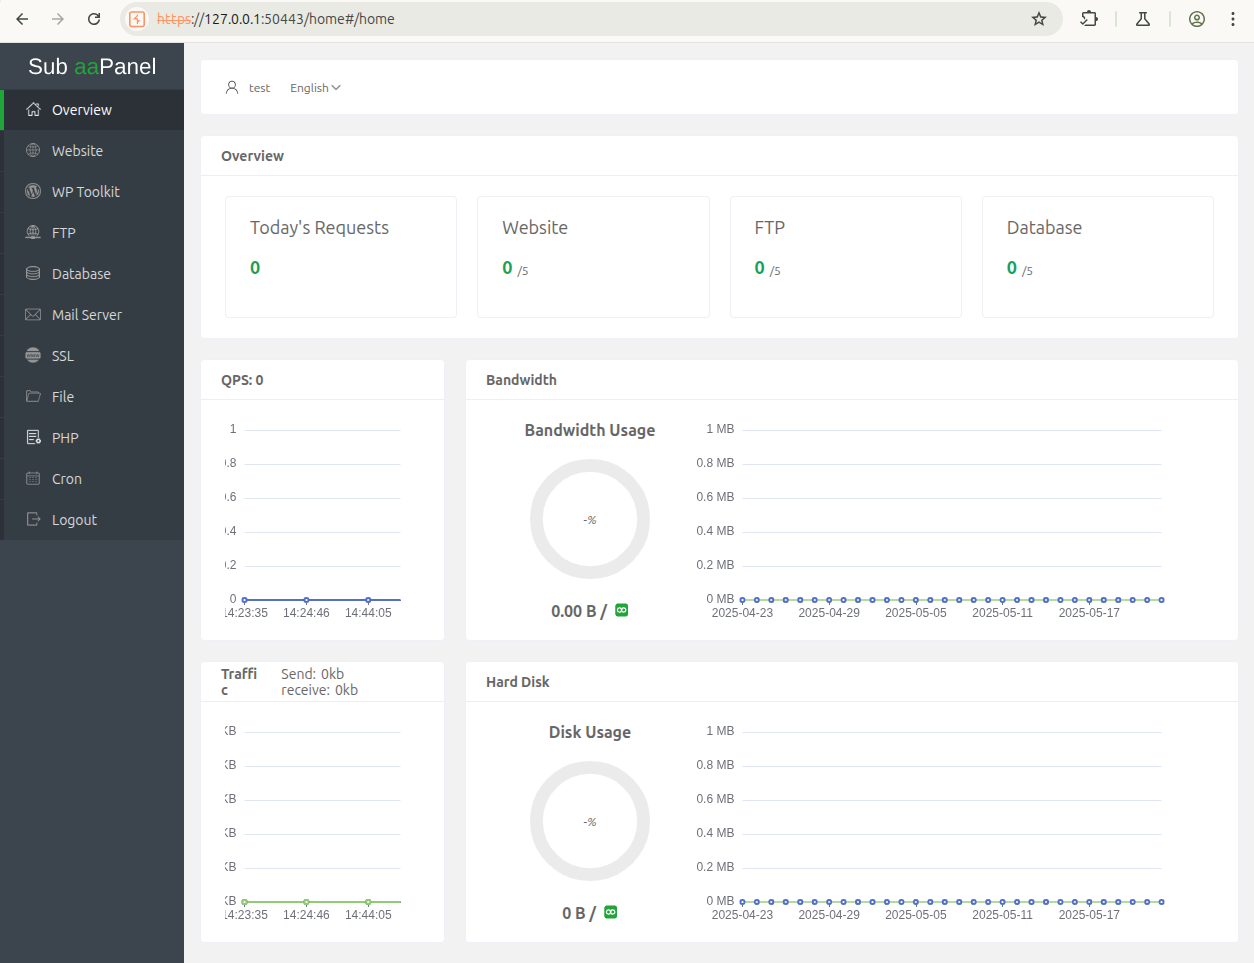Image resolution: width=1254 pixels, height=963 pixels.
Task: Click the Bandwidth Usage donut gauge
Action: click(x=590, y=519)
